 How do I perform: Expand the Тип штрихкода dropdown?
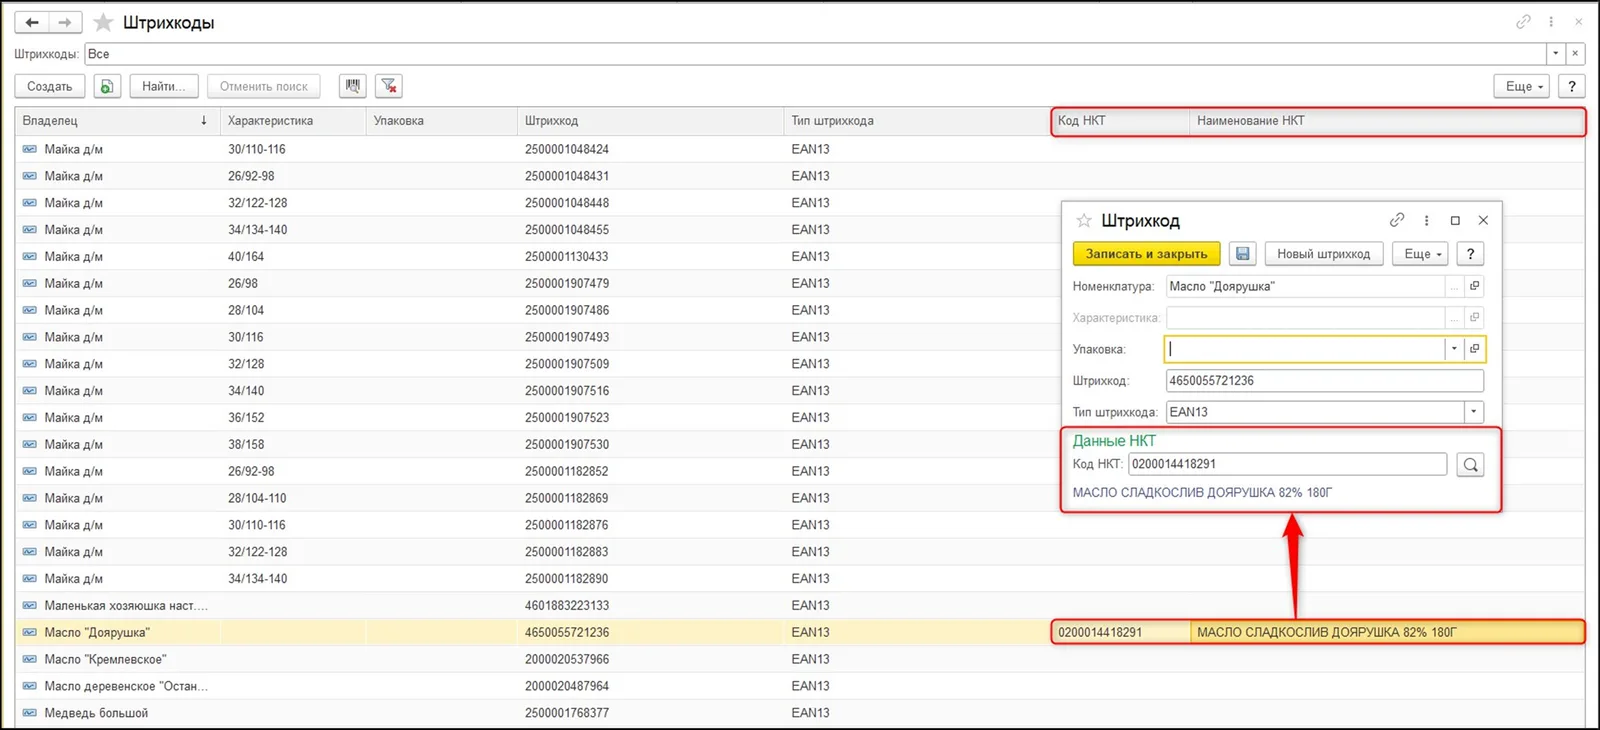(x=1473, y=412)
